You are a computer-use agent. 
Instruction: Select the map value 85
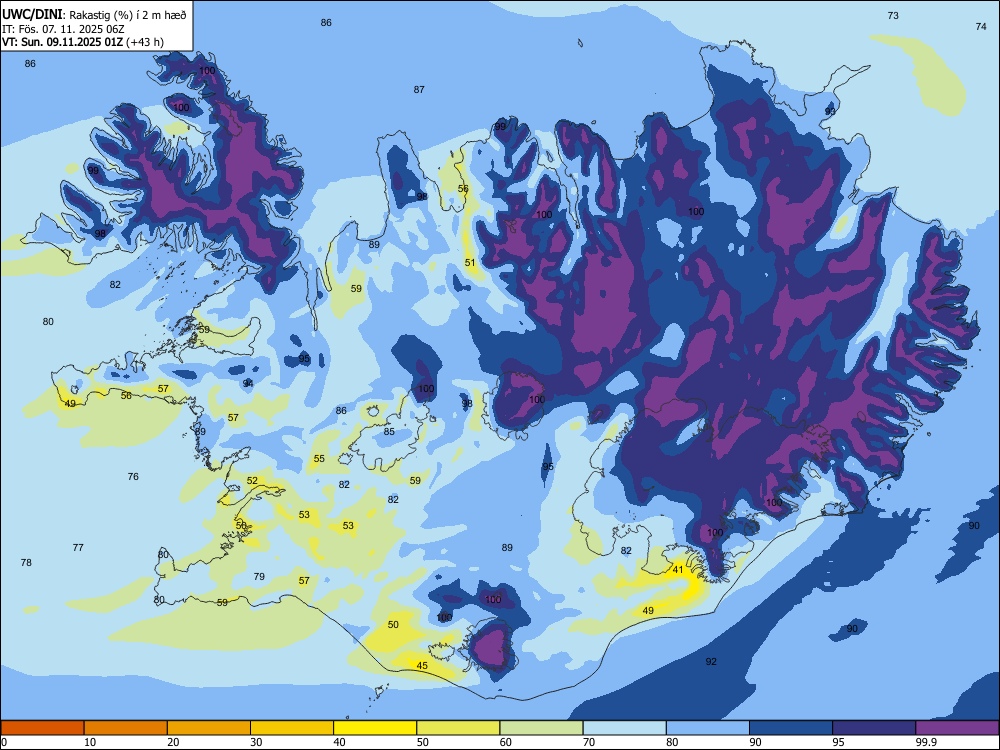389,431
